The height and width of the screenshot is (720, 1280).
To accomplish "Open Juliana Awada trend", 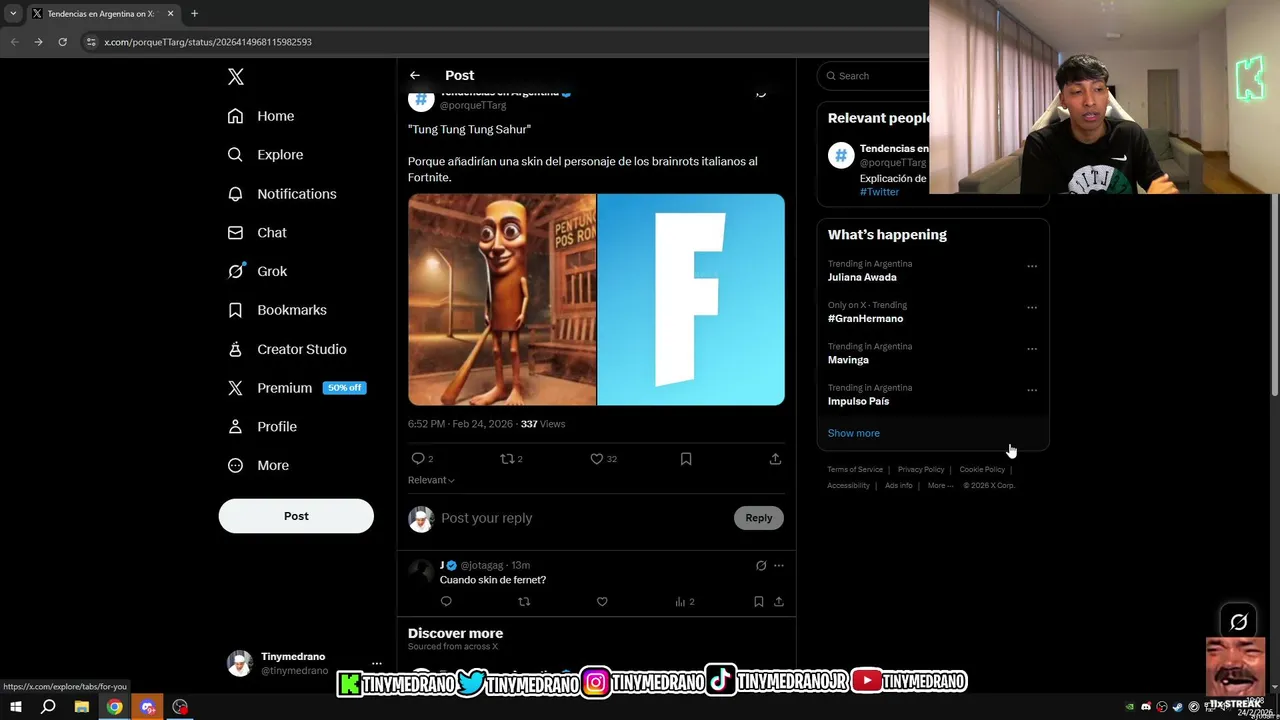I will point(862,277).
